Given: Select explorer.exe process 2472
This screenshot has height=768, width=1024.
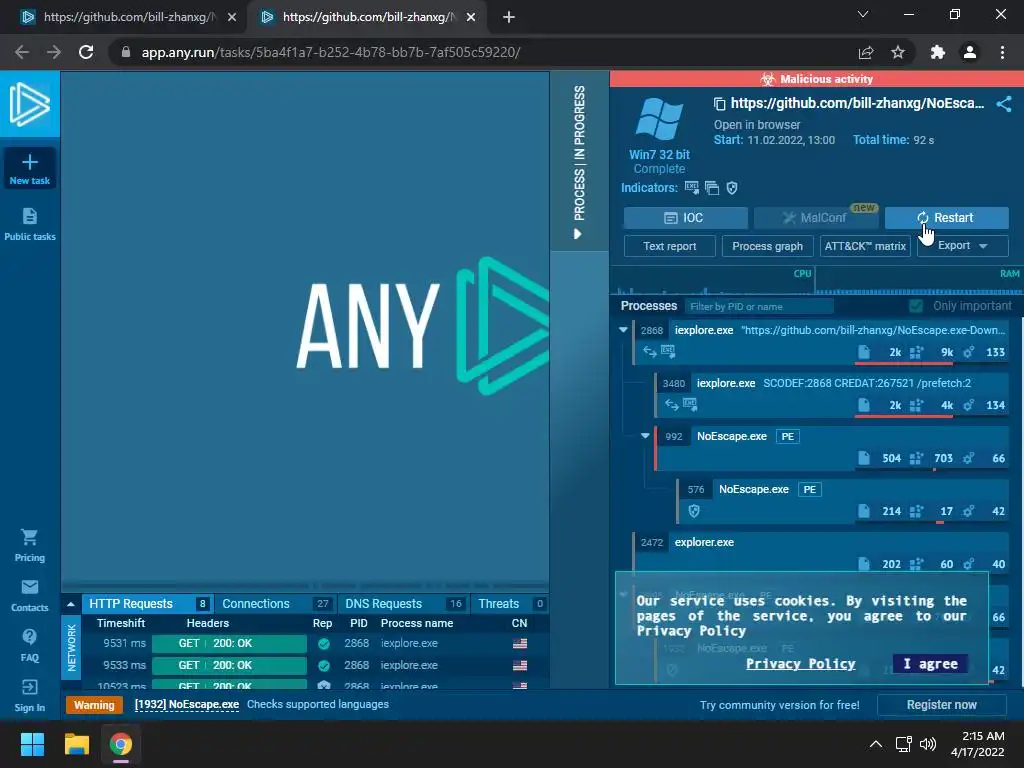Looking at the screenshot, I should 821,552.
